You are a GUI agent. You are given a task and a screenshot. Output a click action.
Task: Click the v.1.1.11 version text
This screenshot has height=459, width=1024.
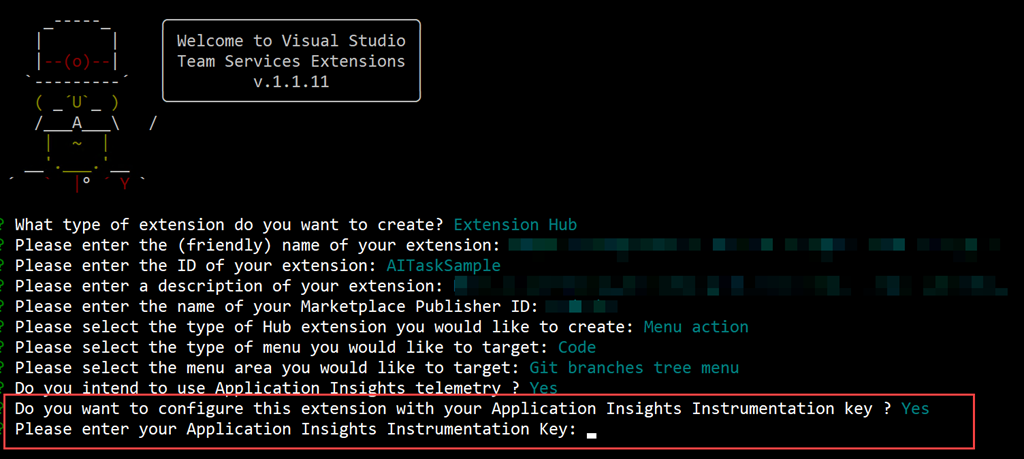pos(291,82)
